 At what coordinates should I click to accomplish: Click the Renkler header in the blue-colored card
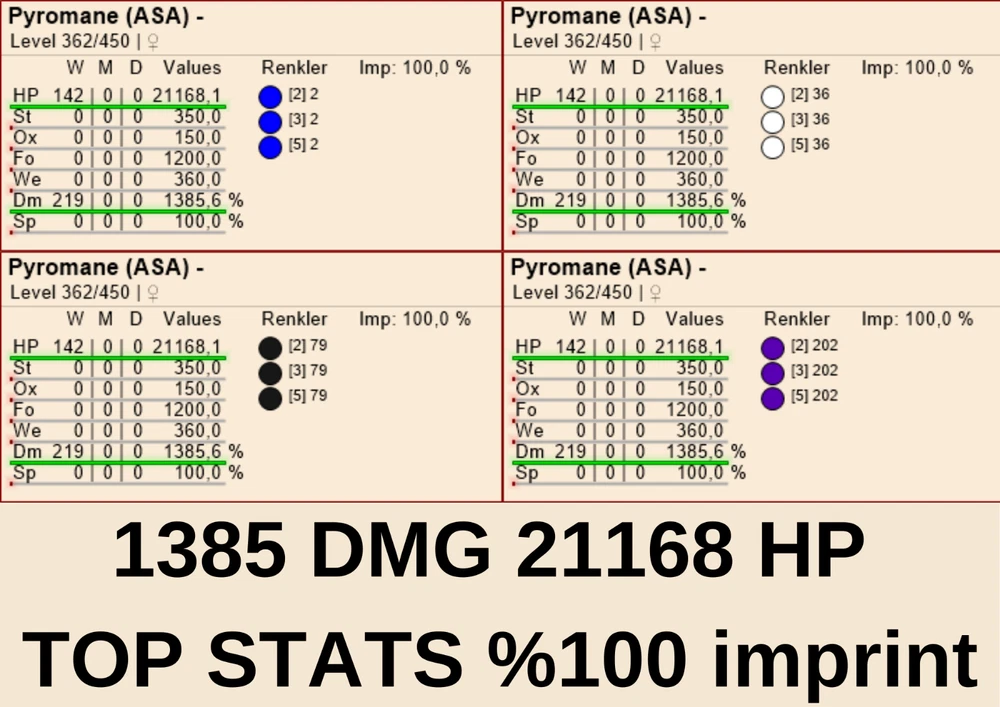click(x=294, y=68)
